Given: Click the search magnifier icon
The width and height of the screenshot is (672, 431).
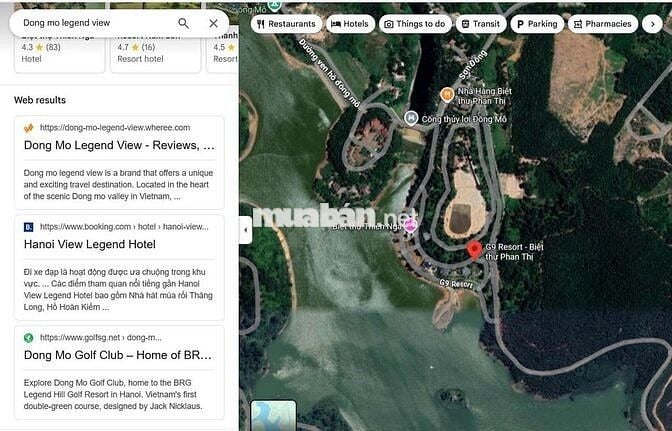Looking at the screenshot, I should tap(183, 23).
